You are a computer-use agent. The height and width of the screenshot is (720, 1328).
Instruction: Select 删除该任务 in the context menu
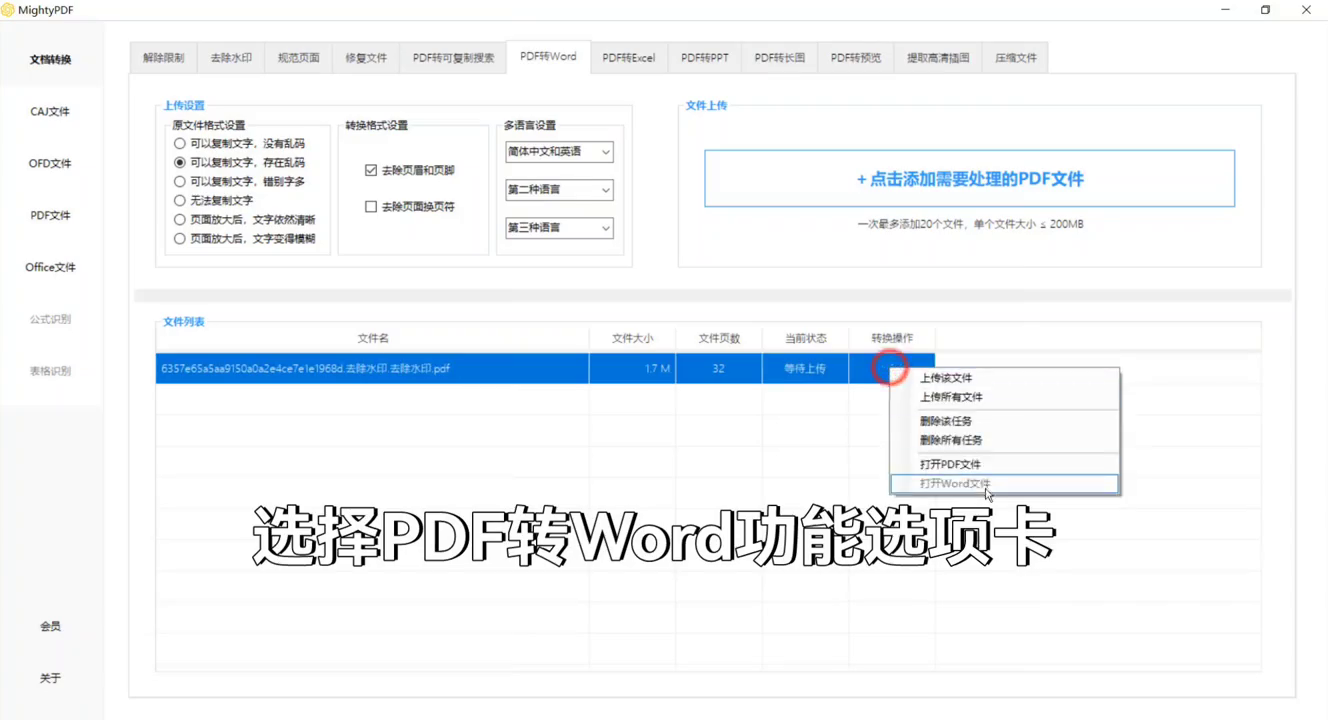point(1004,421)
